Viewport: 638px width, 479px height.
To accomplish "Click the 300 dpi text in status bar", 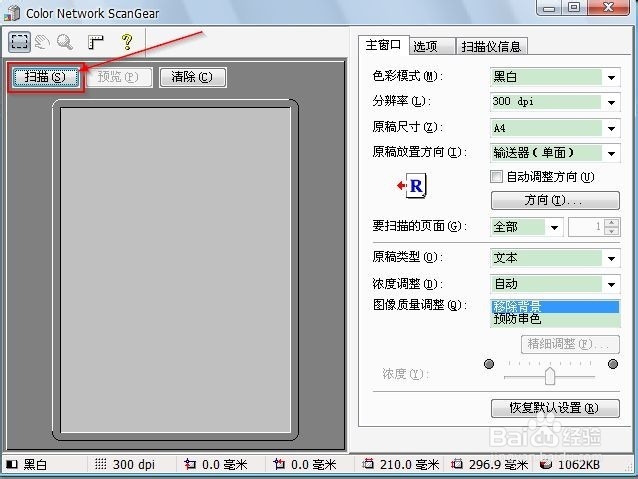I will (x=134, y=464).
